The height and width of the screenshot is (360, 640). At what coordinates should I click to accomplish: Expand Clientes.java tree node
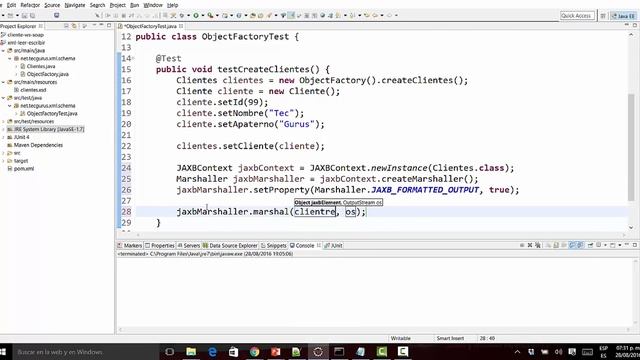pyautogui.click(x=17, y=66)
